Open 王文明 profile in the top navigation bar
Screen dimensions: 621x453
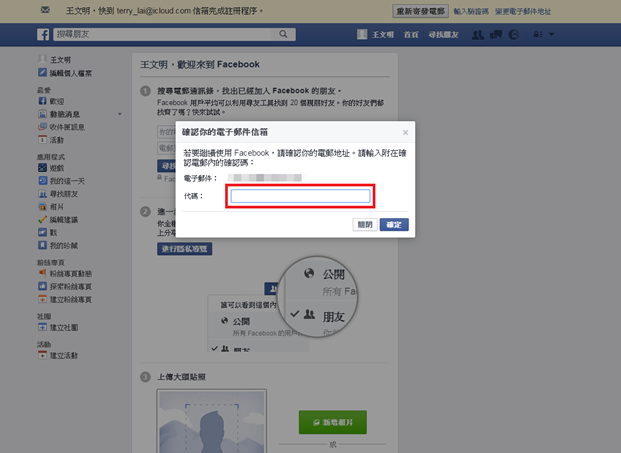click(x=375, y=34)
